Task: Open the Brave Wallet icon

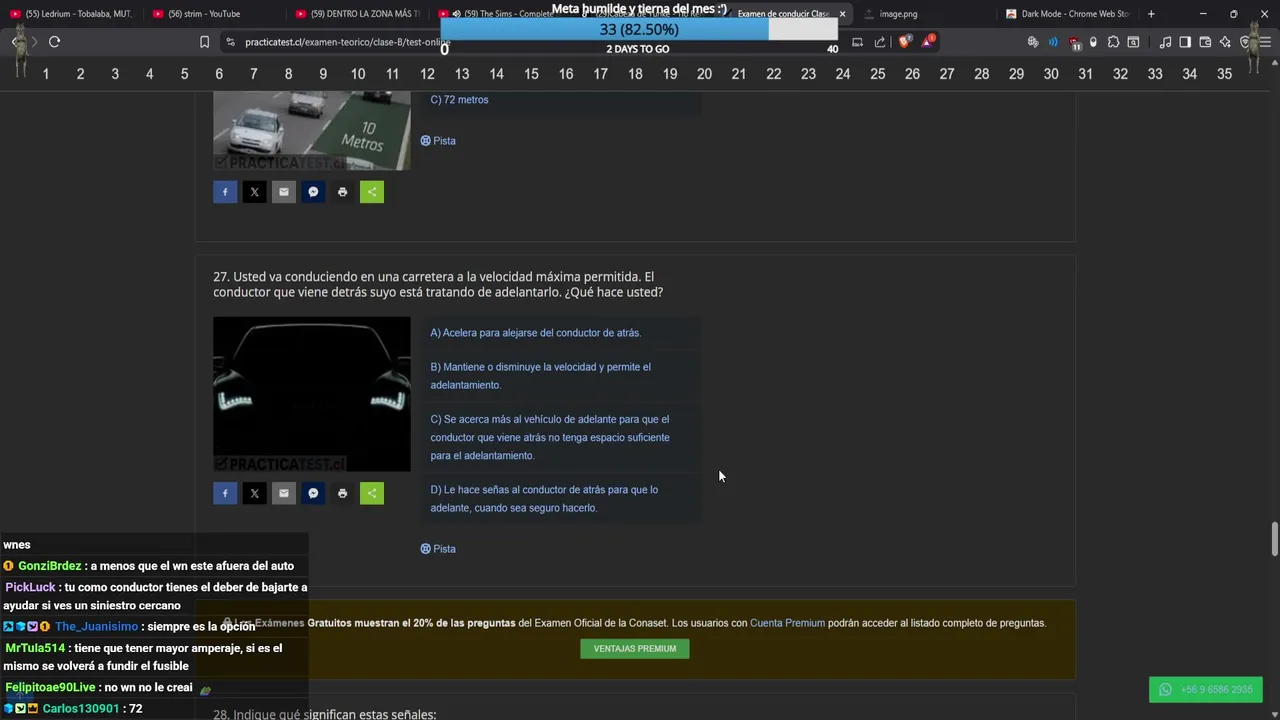Action: click(x=1205, y=42)
